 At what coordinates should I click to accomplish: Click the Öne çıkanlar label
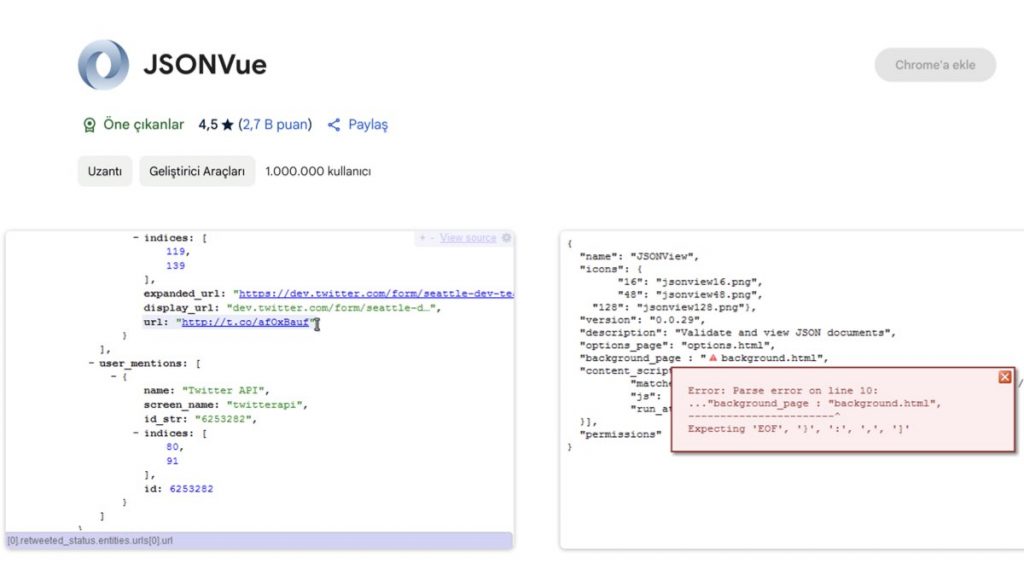pyautogui.click(x=144, y=125)
